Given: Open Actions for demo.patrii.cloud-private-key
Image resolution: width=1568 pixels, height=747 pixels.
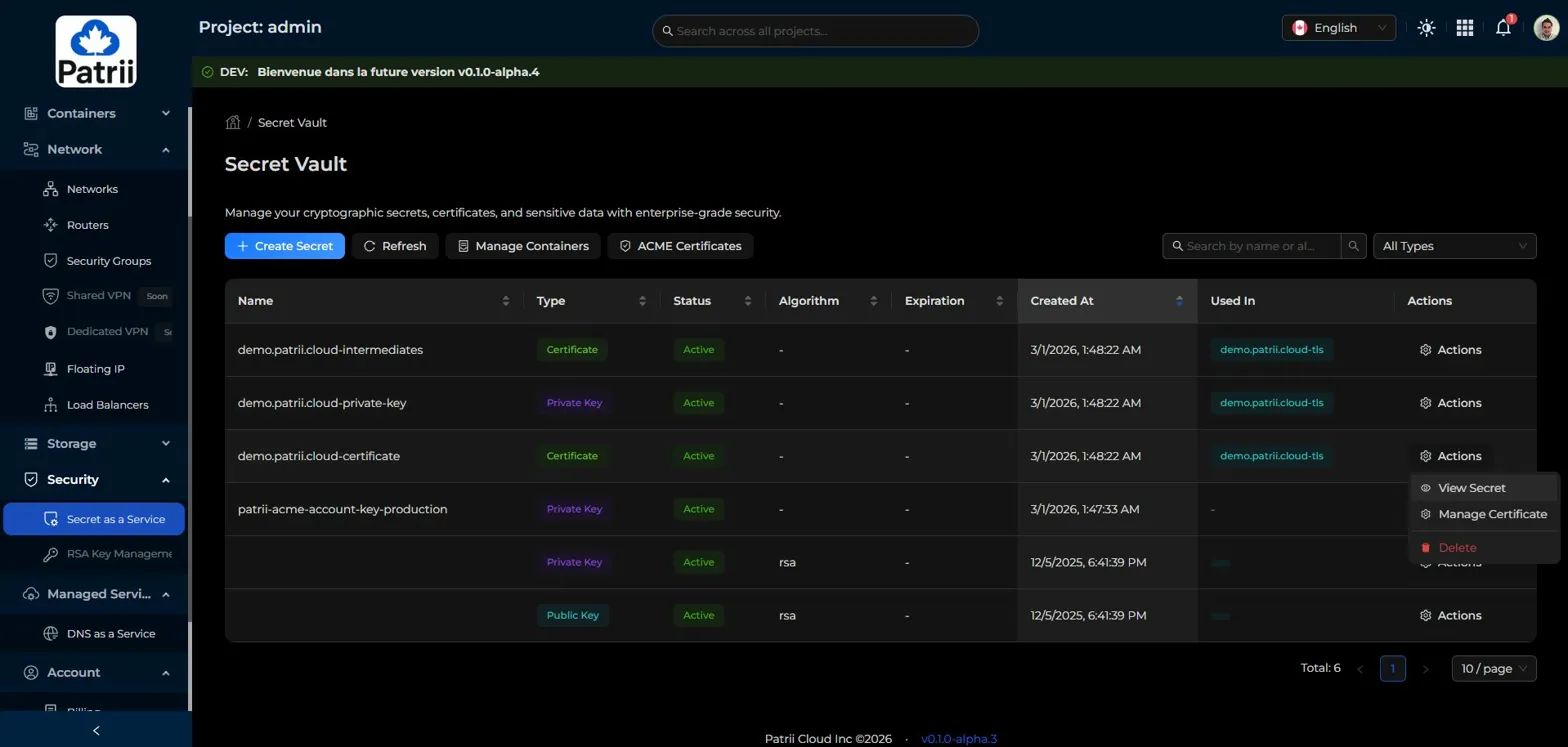Looking at the screenshot, I should click(1451, 403).
